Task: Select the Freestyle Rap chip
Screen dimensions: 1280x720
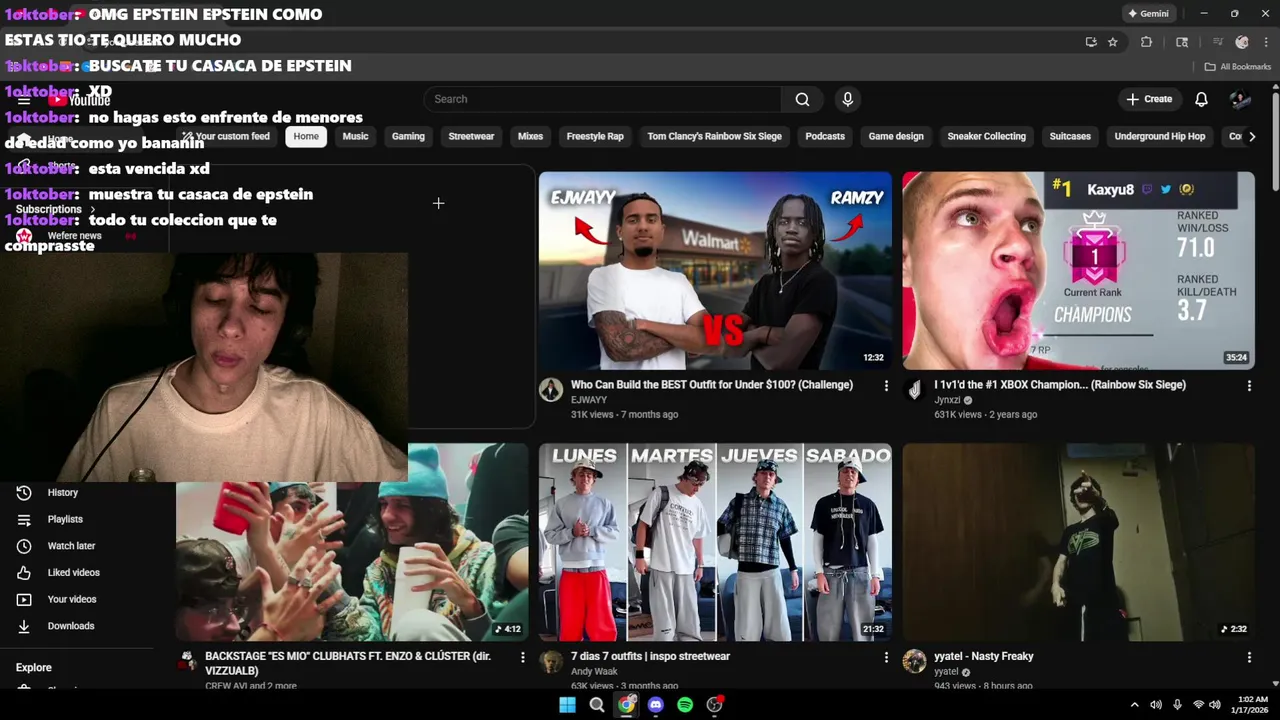Action: pyautogui.click(x=595, y=136)
